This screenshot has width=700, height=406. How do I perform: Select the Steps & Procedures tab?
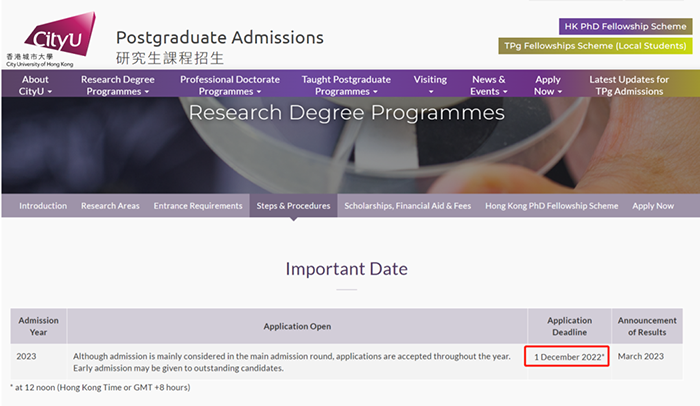(x=293, y=206)
